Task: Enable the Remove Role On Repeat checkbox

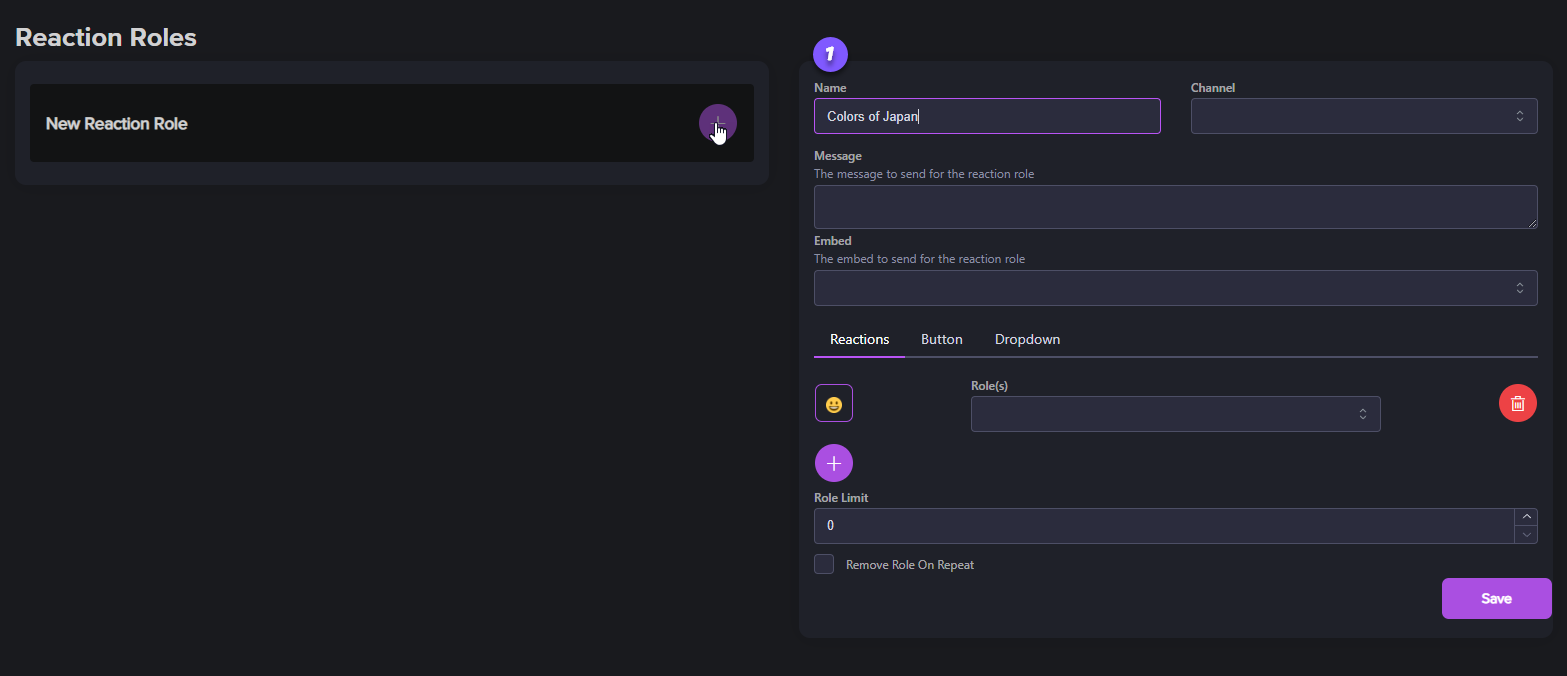Action: pyautogui.click(x=824, y=564)
